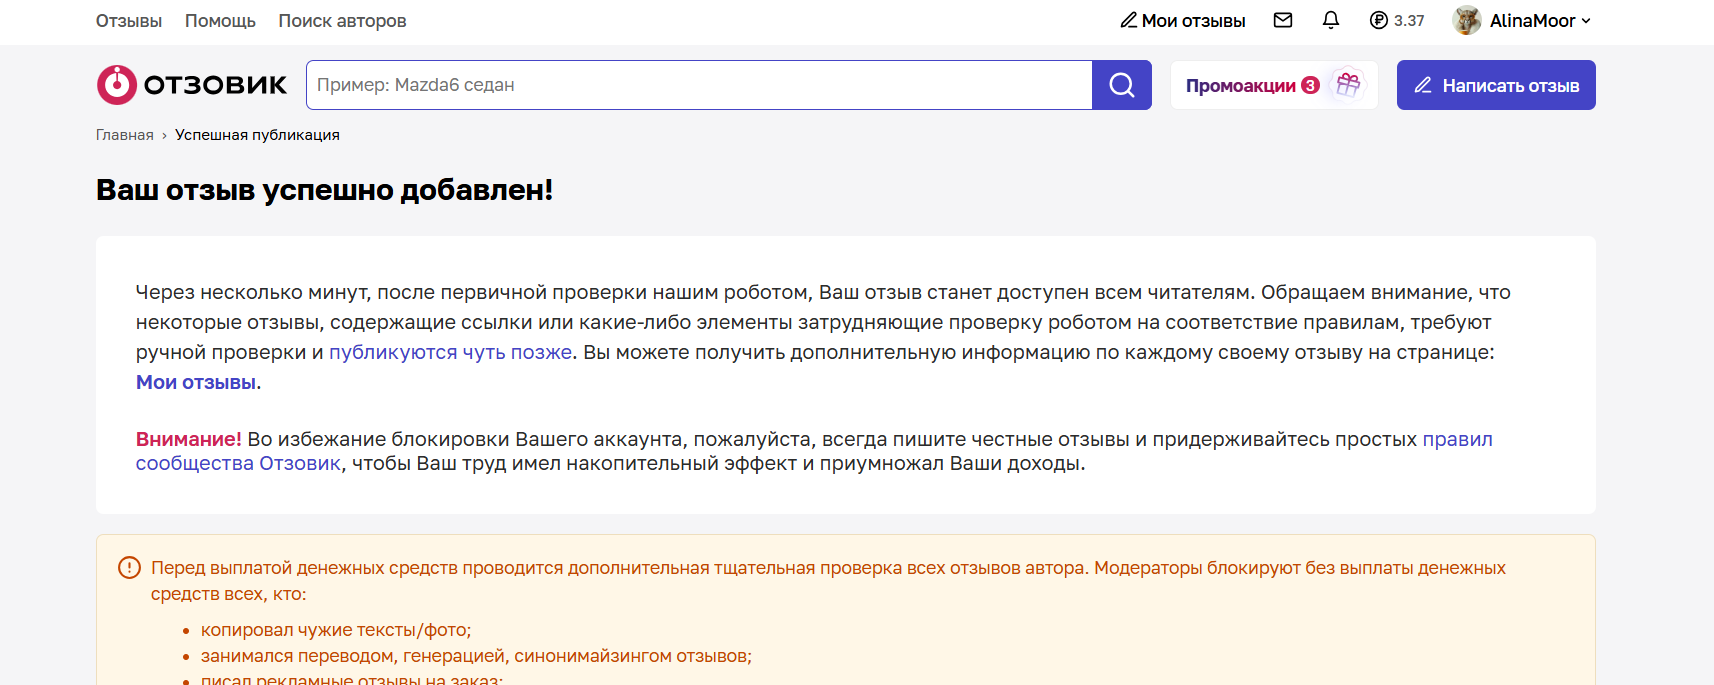1714x685 pixels.
Task: Click bullet 'занимался переводом, генерацией, синонимайзингом отзывов;'
Action: pyautogui.click(x=476, y=656)
